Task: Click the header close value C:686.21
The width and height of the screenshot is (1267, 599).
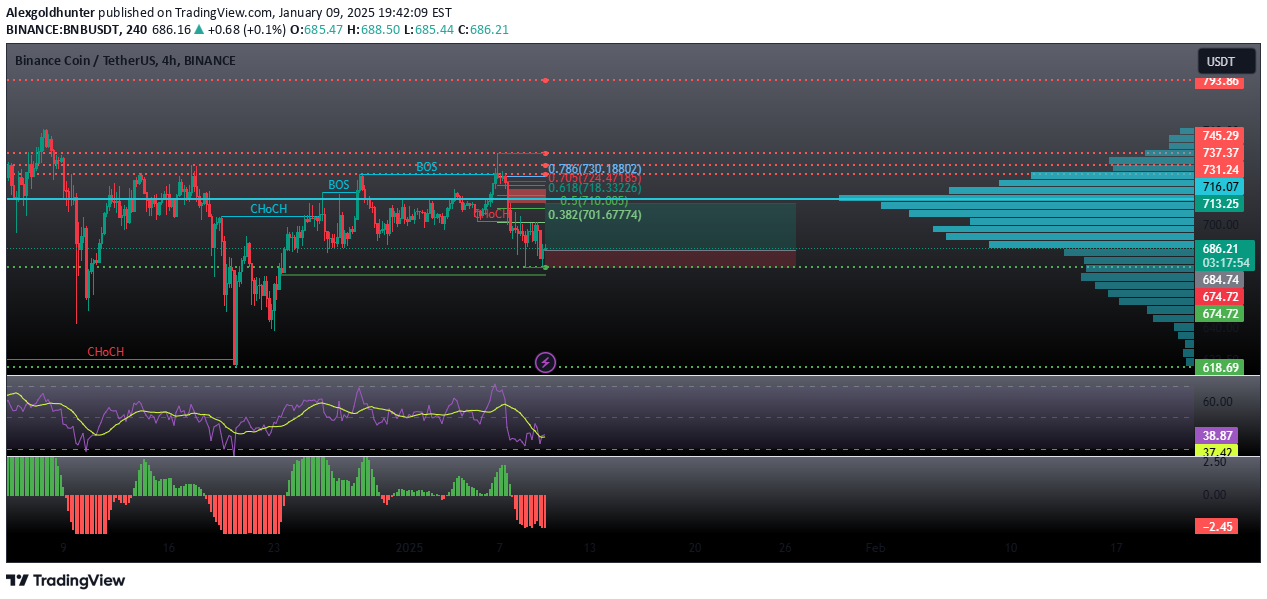Action: pos(484,30)
